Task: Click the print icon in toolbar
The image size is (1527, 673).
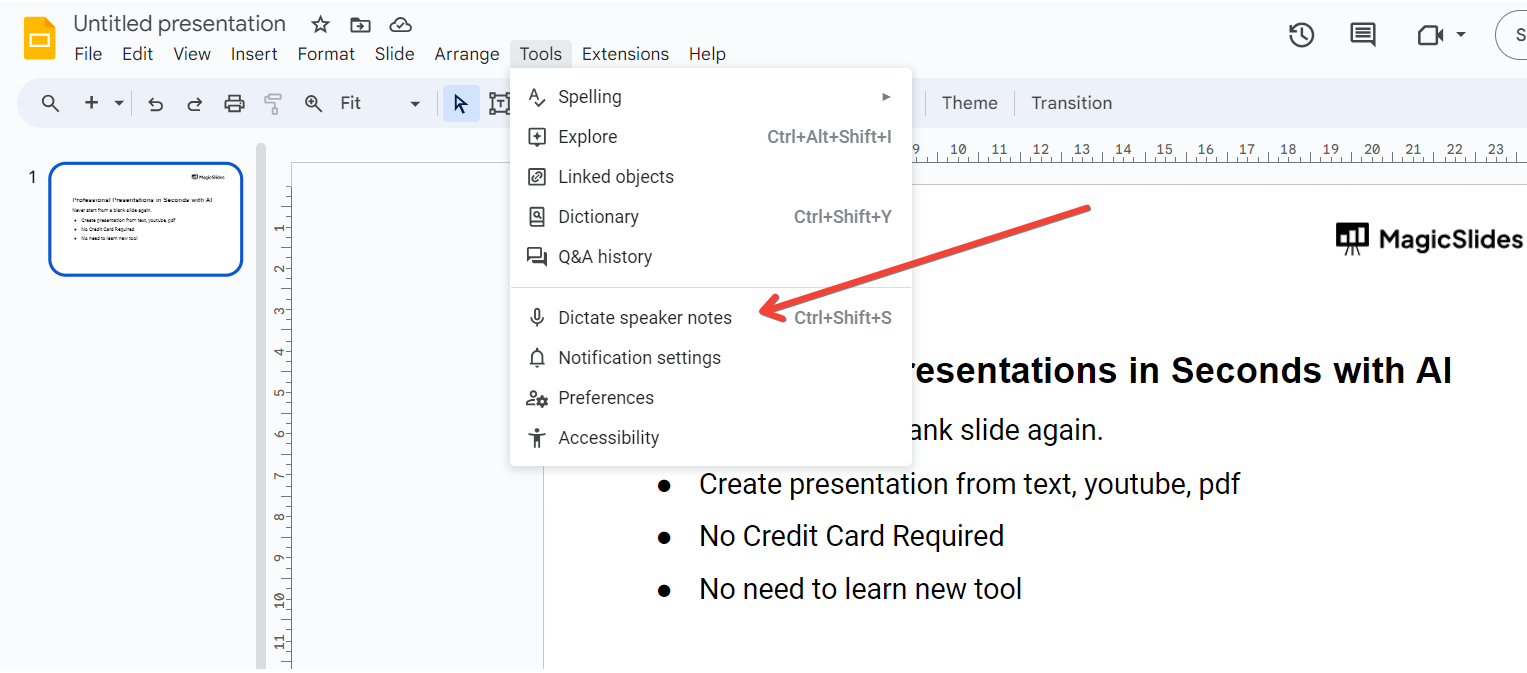Action: click(234, 103)
